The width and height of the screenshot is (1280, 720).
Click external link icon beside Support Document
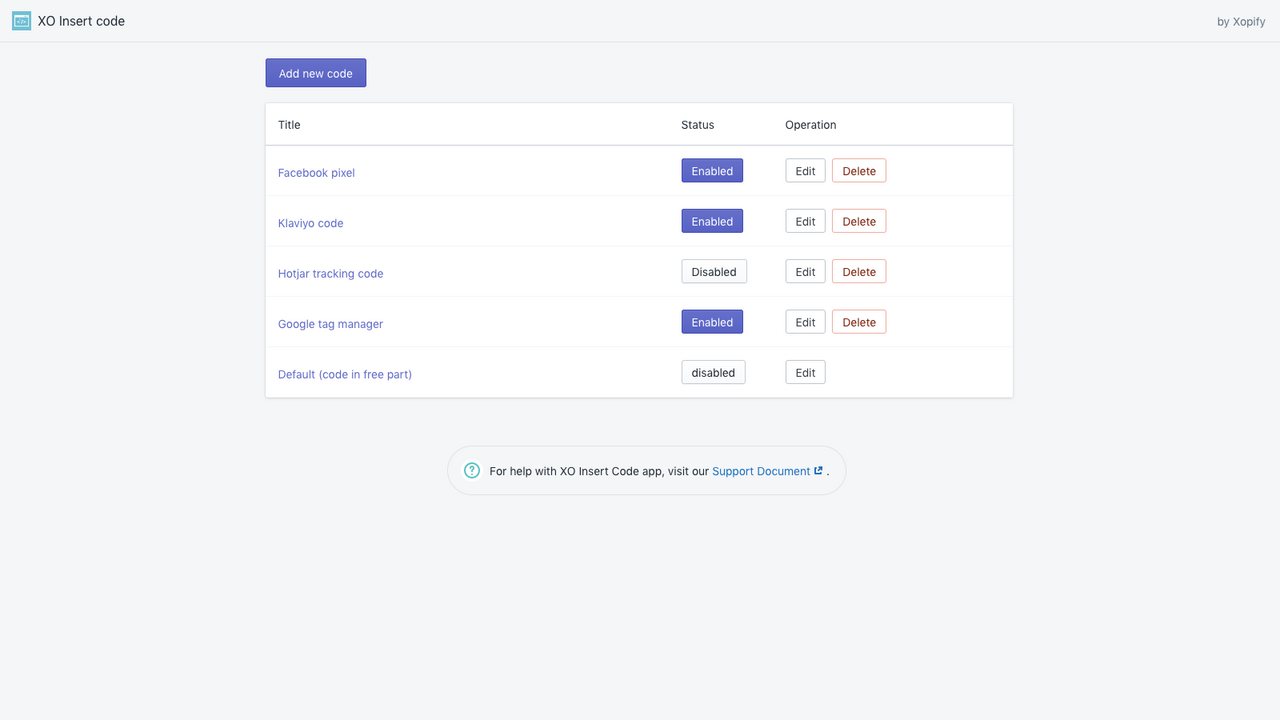click(818, 471)
